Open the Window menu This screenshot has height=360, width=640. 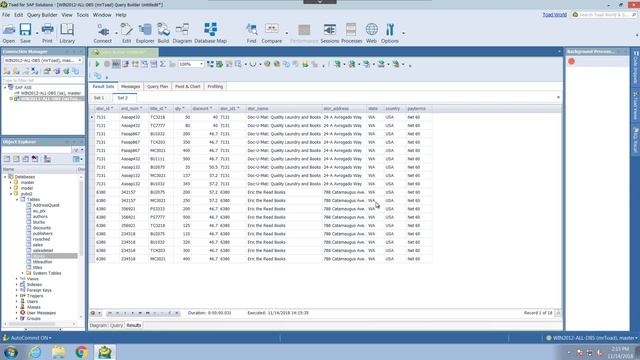(x=102, y=15)
